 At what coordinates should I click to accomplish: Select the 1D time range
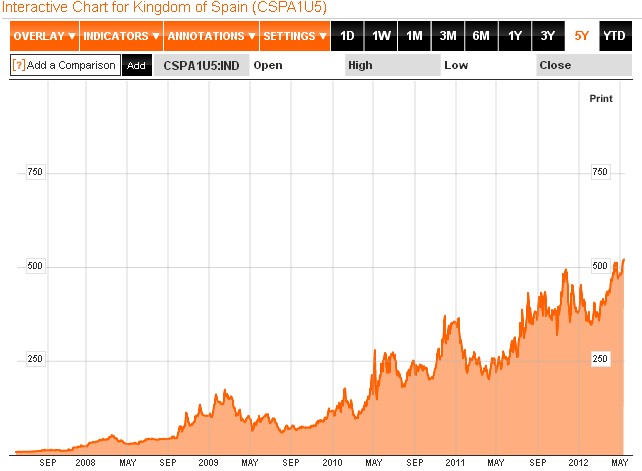pos(347,36)
